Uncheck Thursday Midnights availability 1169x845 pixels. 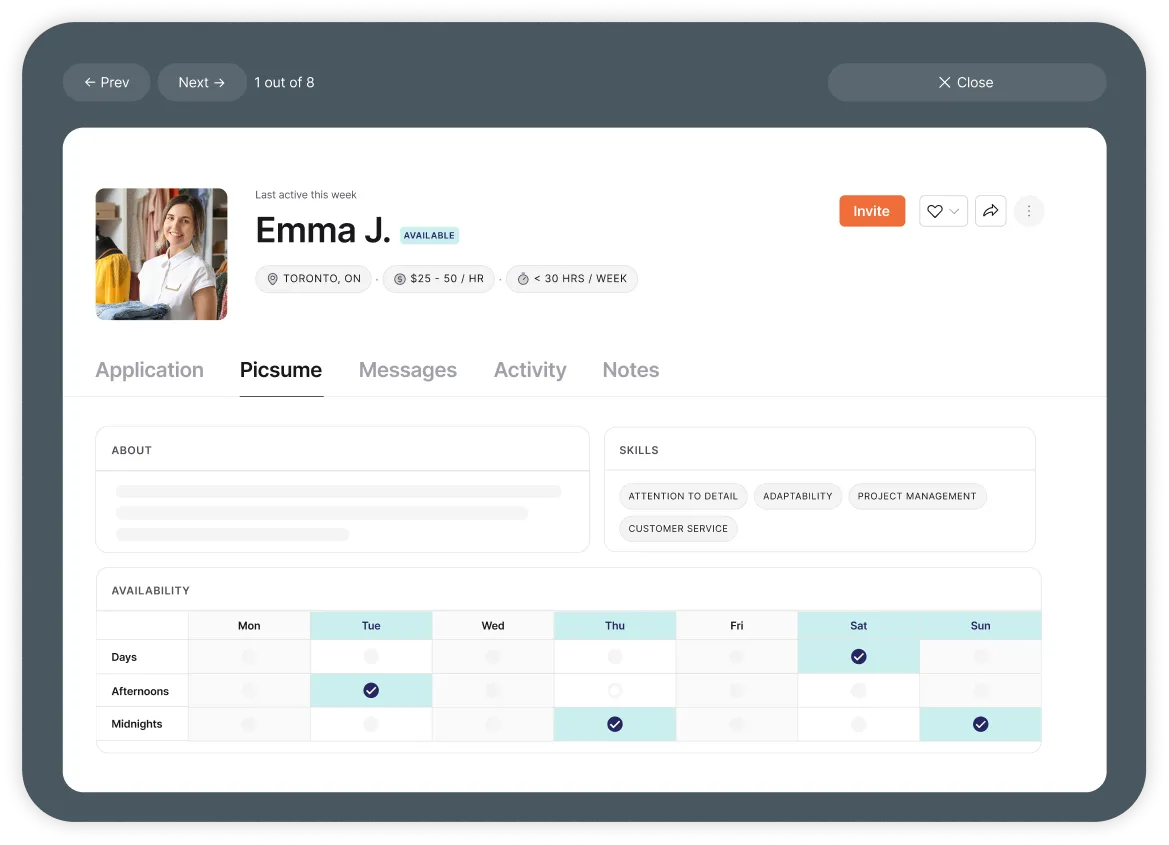coord(615,724)
